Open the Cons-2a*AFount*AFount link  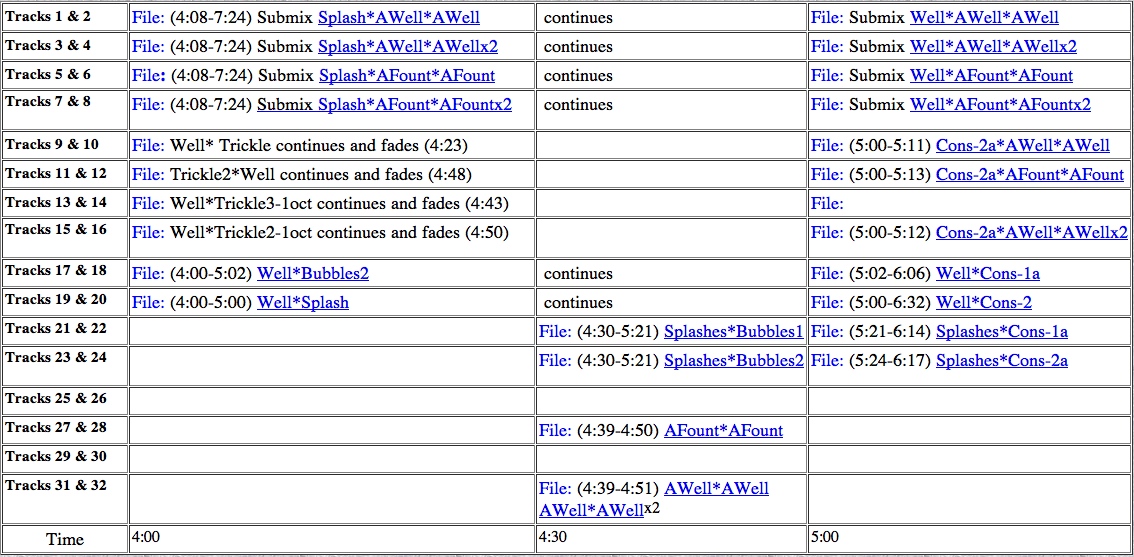coord(1029,174)
